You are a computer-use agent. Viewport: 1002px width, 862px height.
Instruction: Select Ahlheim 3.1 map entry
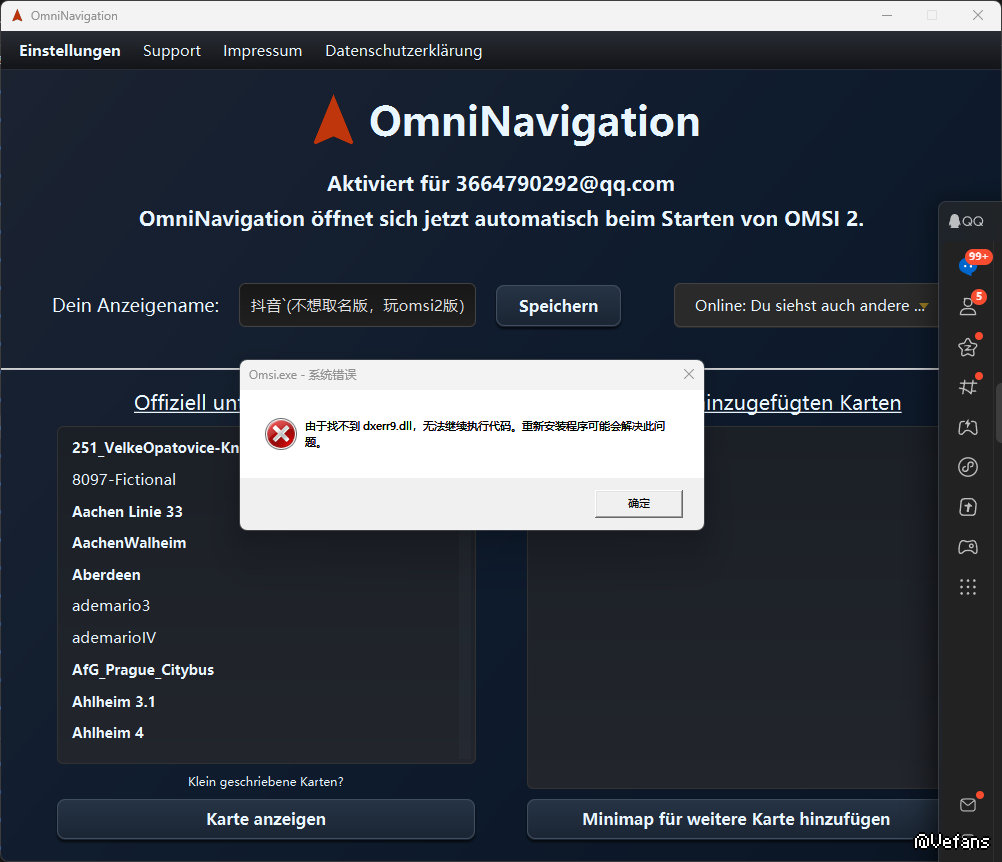tap(114, 702)
